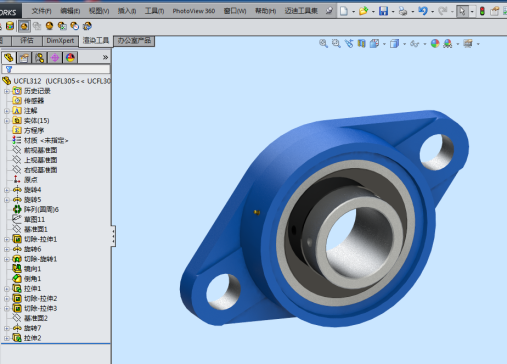Click the Section View icon
The height and width of the screenshot is (364, 507).
362,43
